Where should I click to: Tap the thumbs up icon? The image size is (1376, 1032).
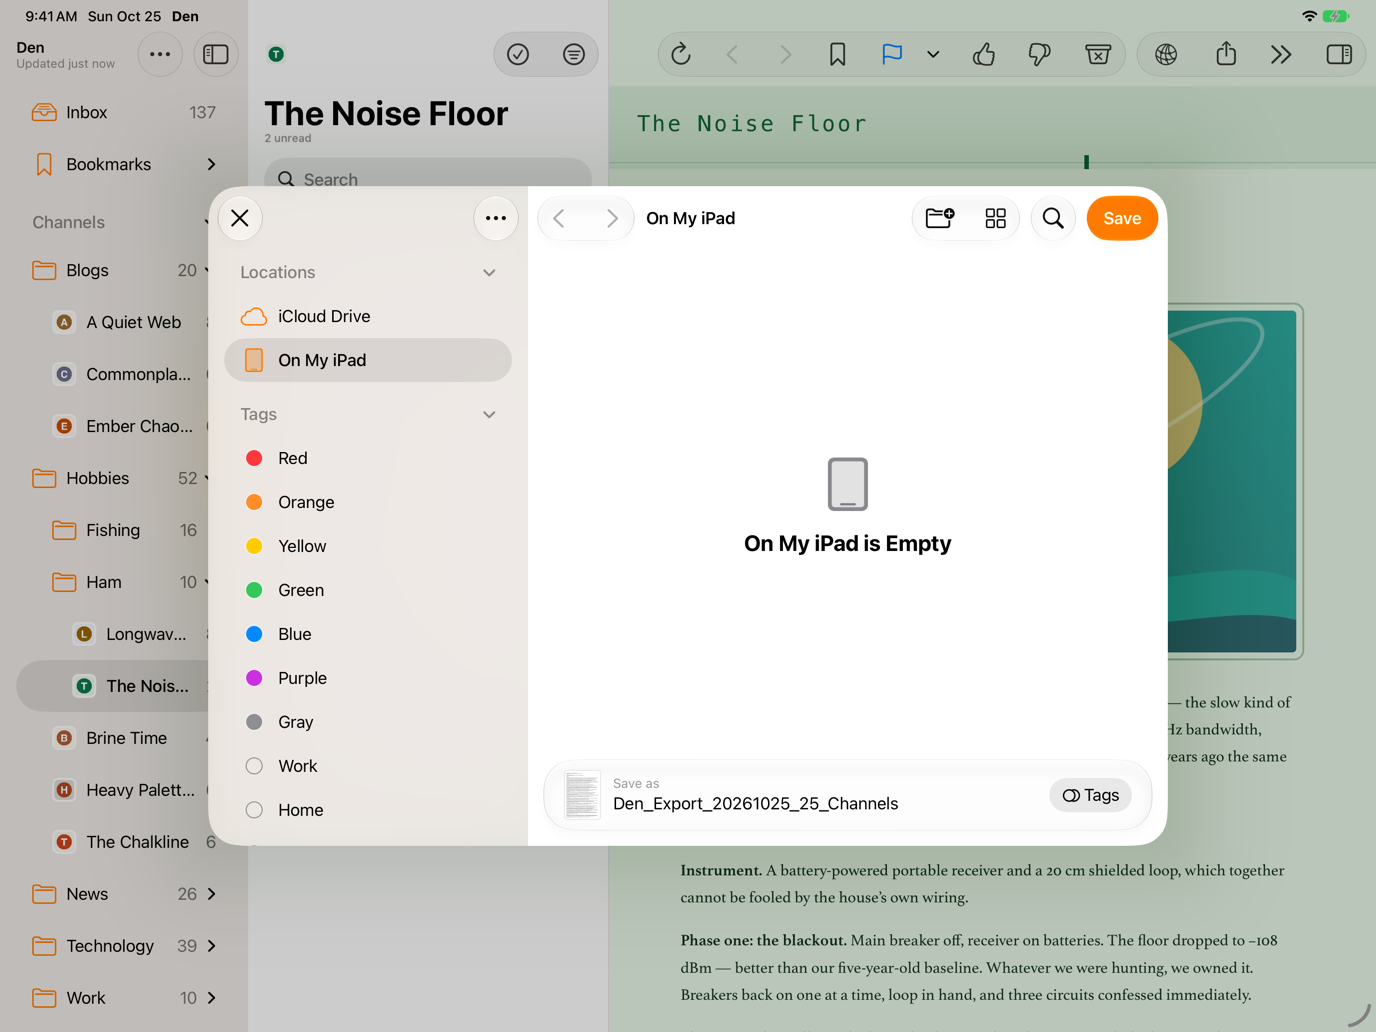coord(984,54)
